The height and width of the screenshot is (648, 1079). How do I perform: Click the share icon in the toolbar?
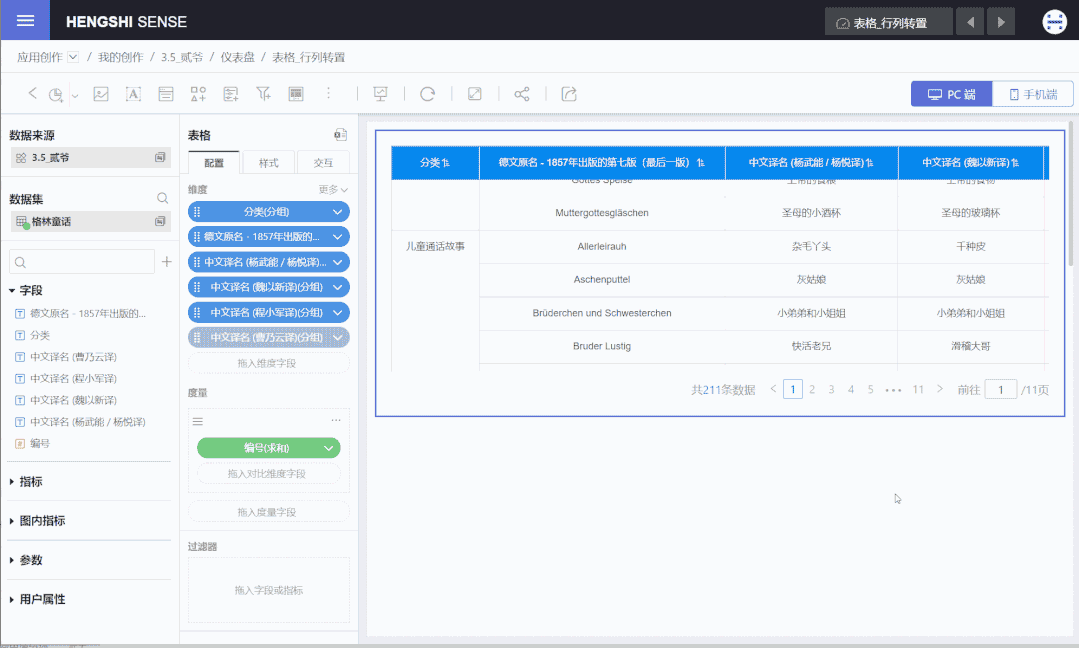coord(521,94)
